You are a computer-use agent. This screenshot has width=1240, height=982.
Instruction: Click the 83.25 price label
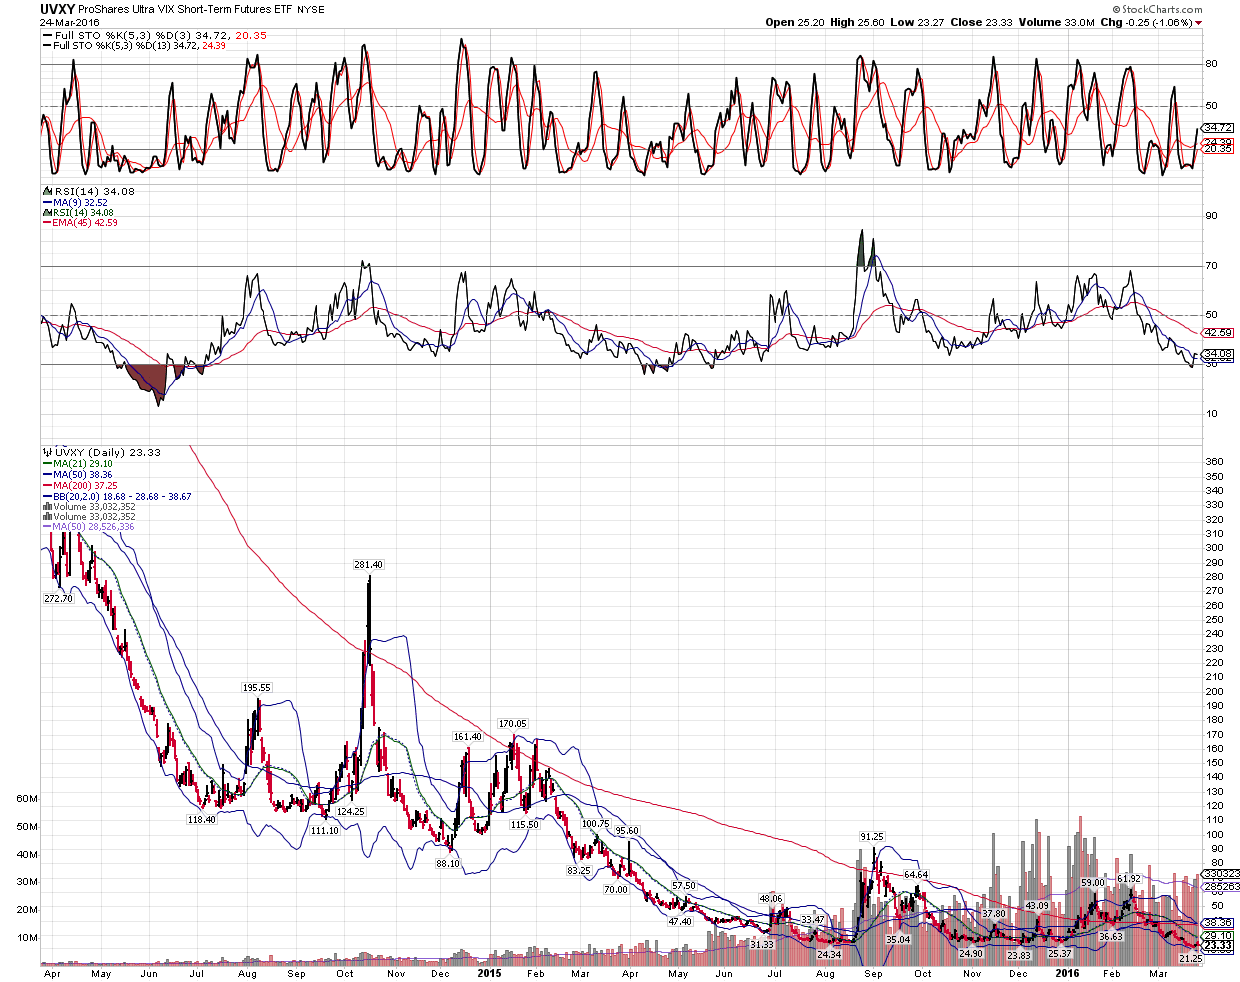tap(579, 870)
